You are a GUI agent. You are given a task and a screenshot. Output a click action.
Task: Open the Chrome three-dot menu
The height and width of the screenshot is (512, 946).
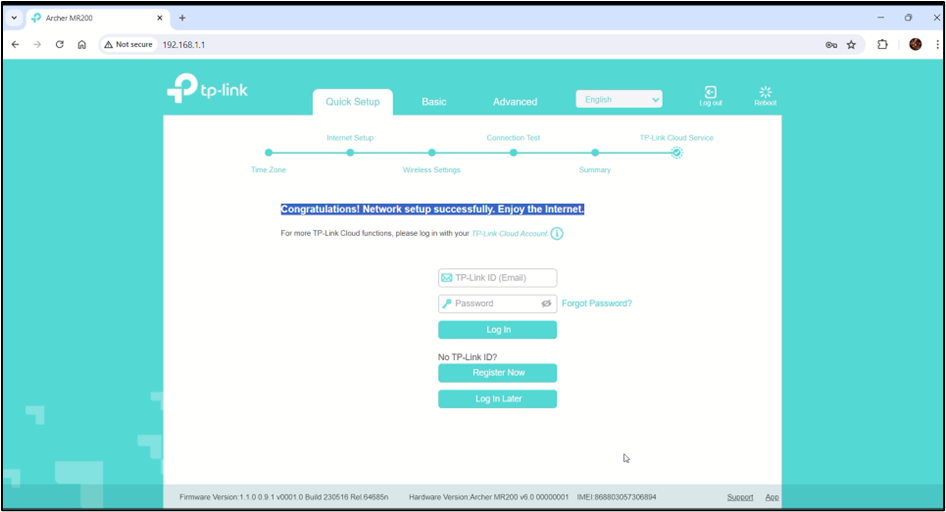tap(937, 45)
